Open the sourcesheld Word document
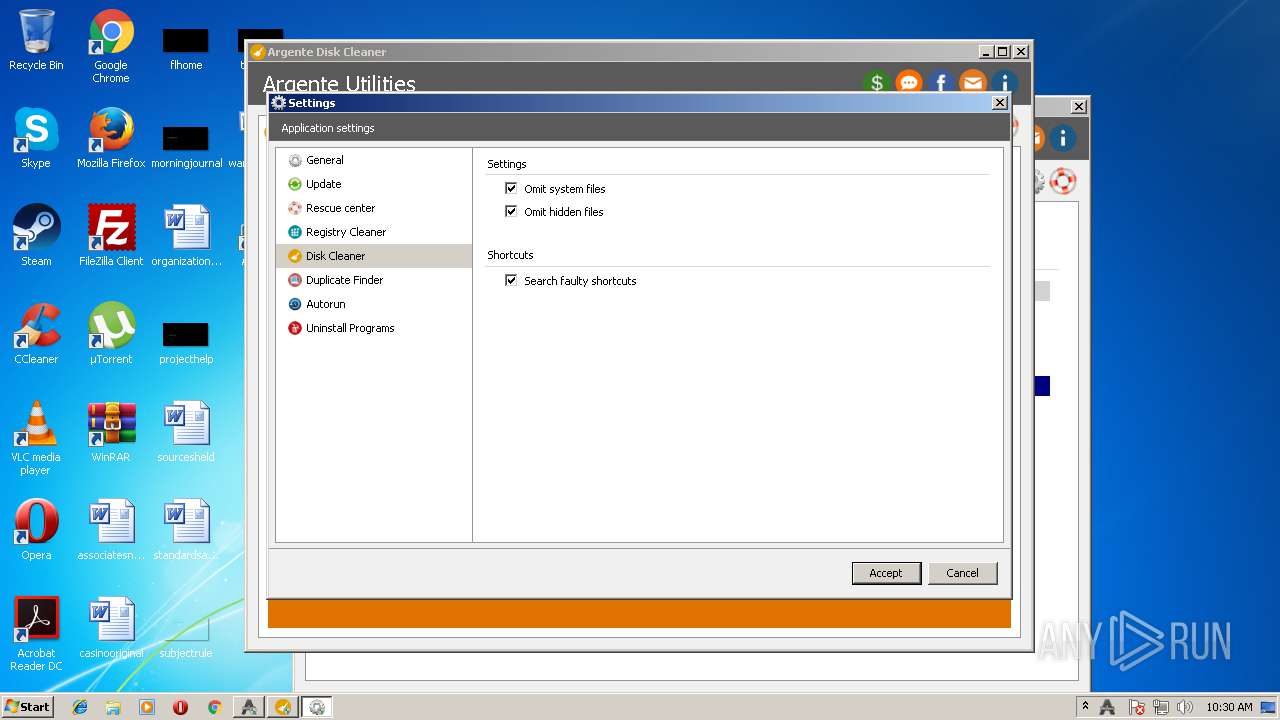1280x720 pixels. (x=186, y=432)
